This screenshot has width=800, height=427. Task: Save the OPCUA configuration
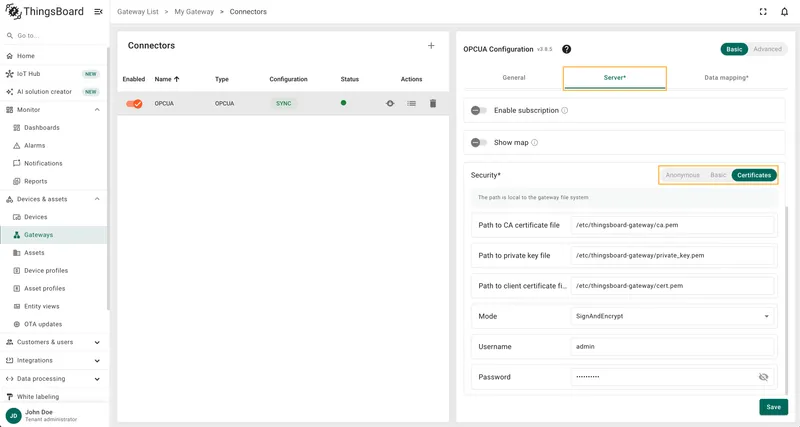tap(773, 407)
